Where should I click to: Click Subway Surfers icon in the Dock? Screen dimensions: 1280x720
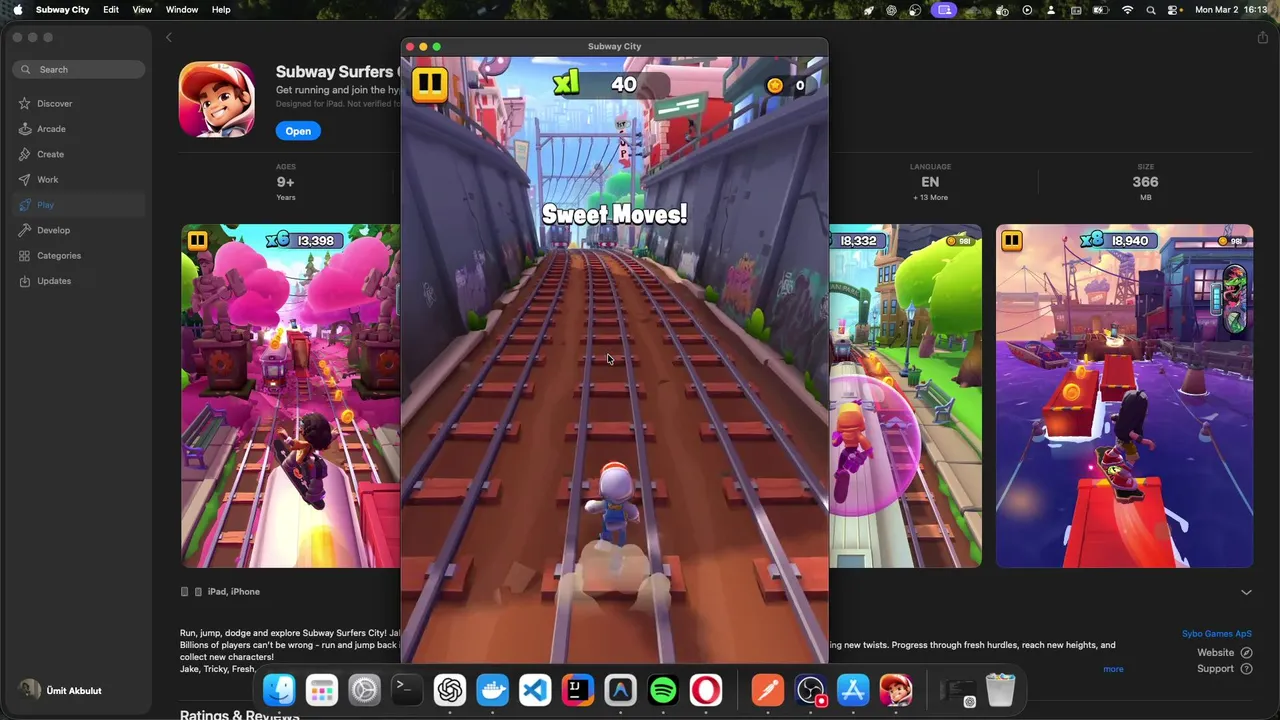coord(896,690)
